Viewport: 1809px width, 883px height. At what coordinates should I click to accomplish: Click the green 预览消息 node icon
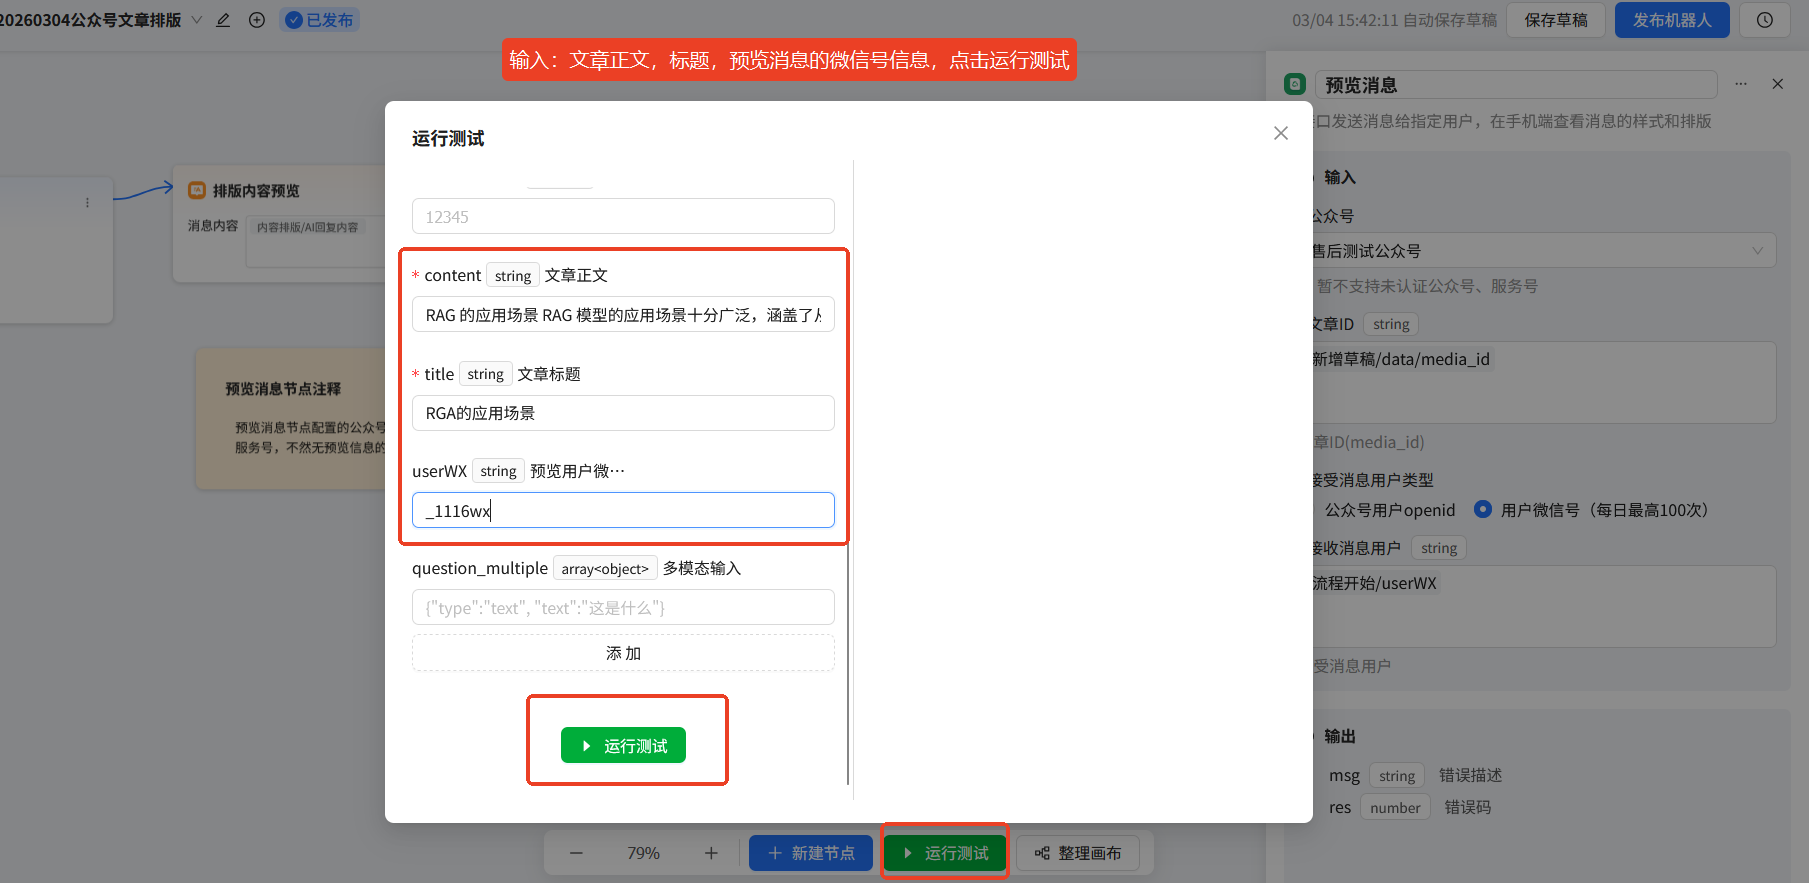tap(1295, 84)
